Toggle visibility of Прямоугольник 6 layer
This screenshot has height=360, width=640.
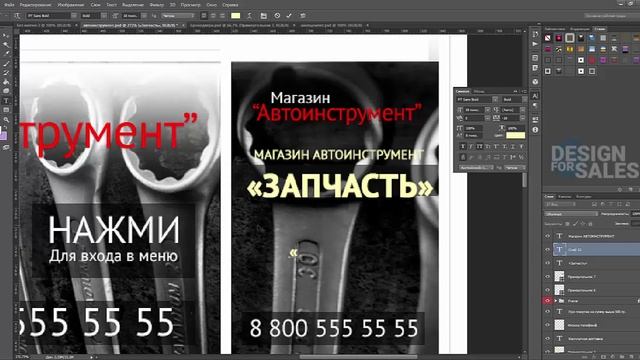pyautogui.click(x=548, y=290)
